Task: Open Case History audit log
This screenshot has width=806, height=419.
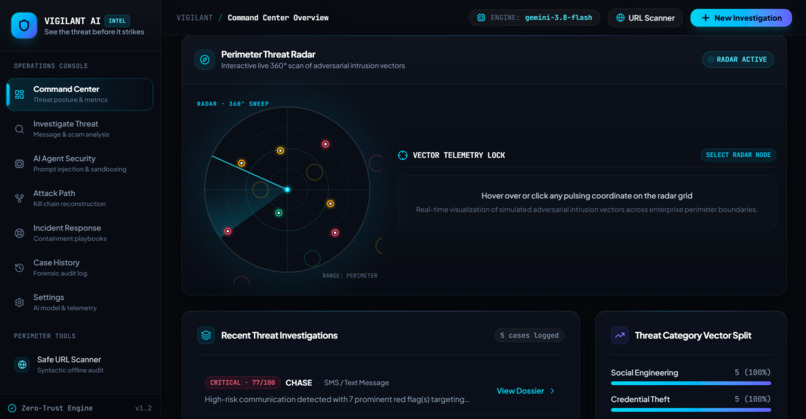Action: (80, 268)
